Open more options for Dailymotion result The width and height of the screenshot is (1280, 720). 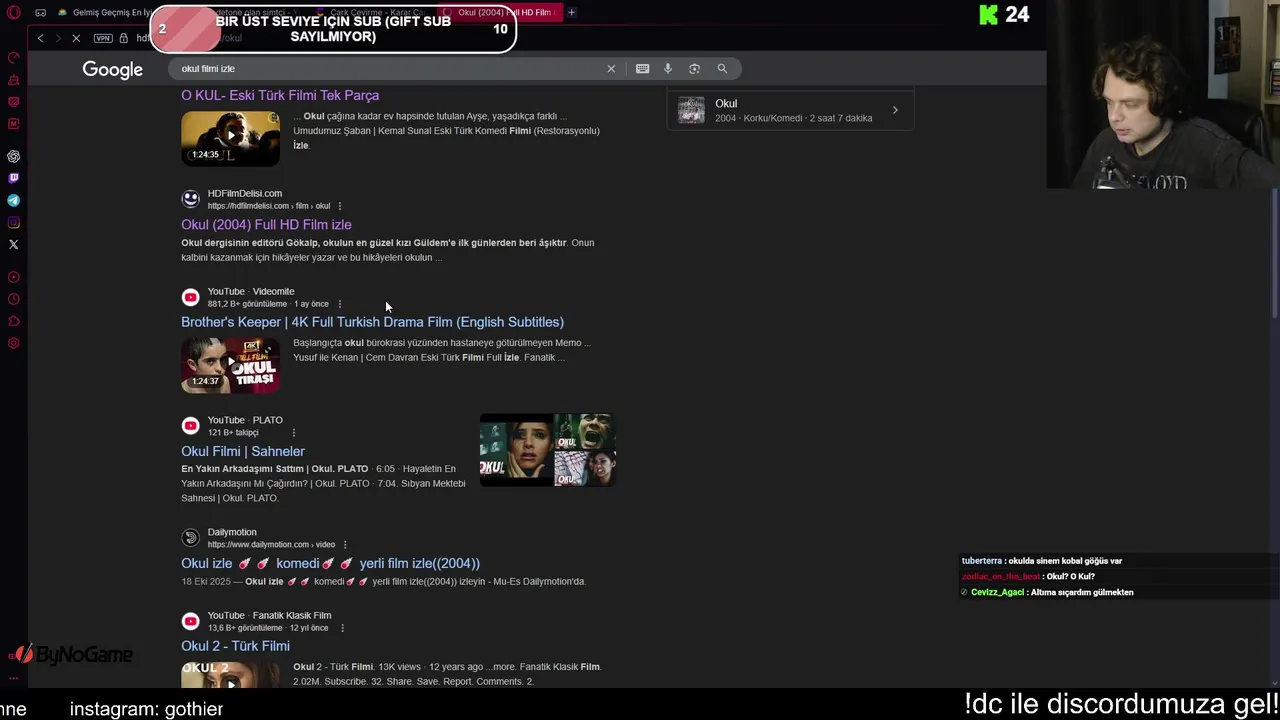345,545
